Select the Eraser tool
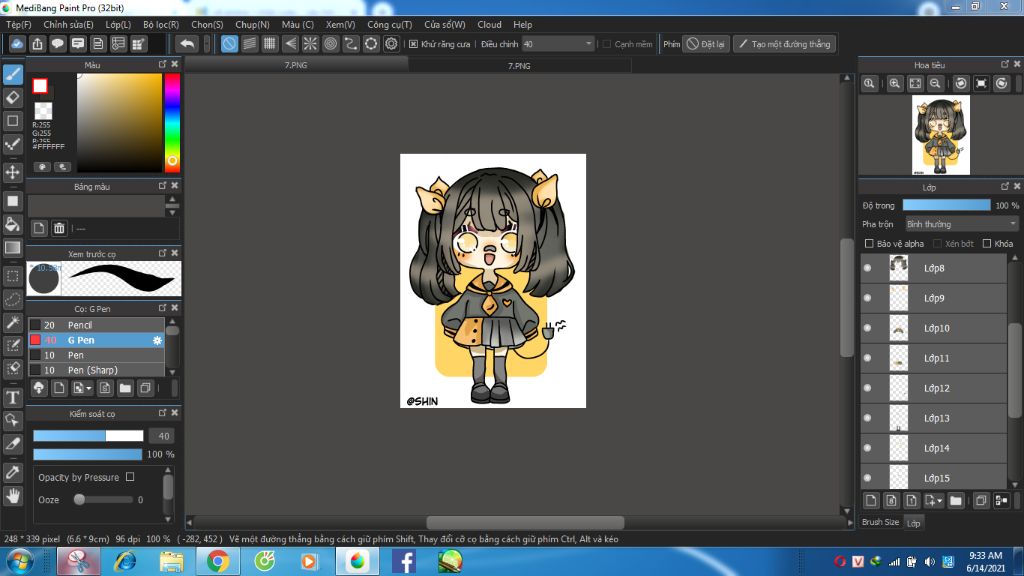 tap(12, 98)
